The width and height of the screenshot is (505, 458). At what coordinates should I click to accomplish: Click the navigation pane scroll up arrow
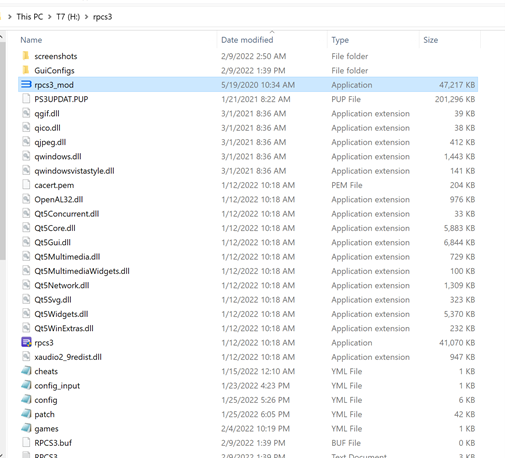point(2,36)
